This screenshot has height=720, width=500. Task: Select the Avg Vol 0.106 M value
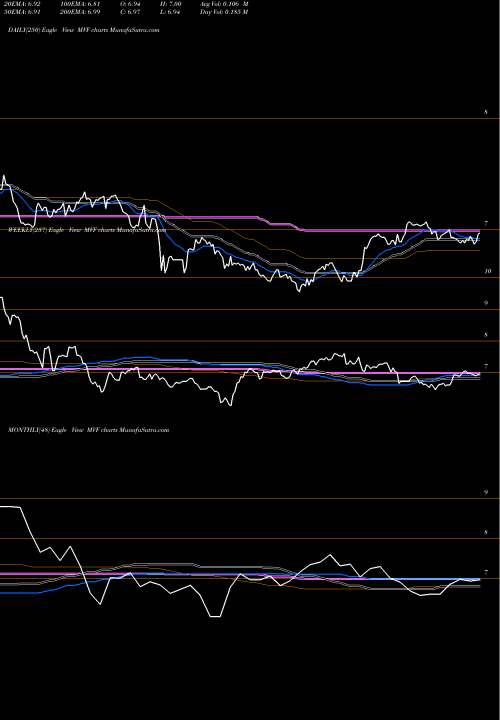[x=225, y=3]
